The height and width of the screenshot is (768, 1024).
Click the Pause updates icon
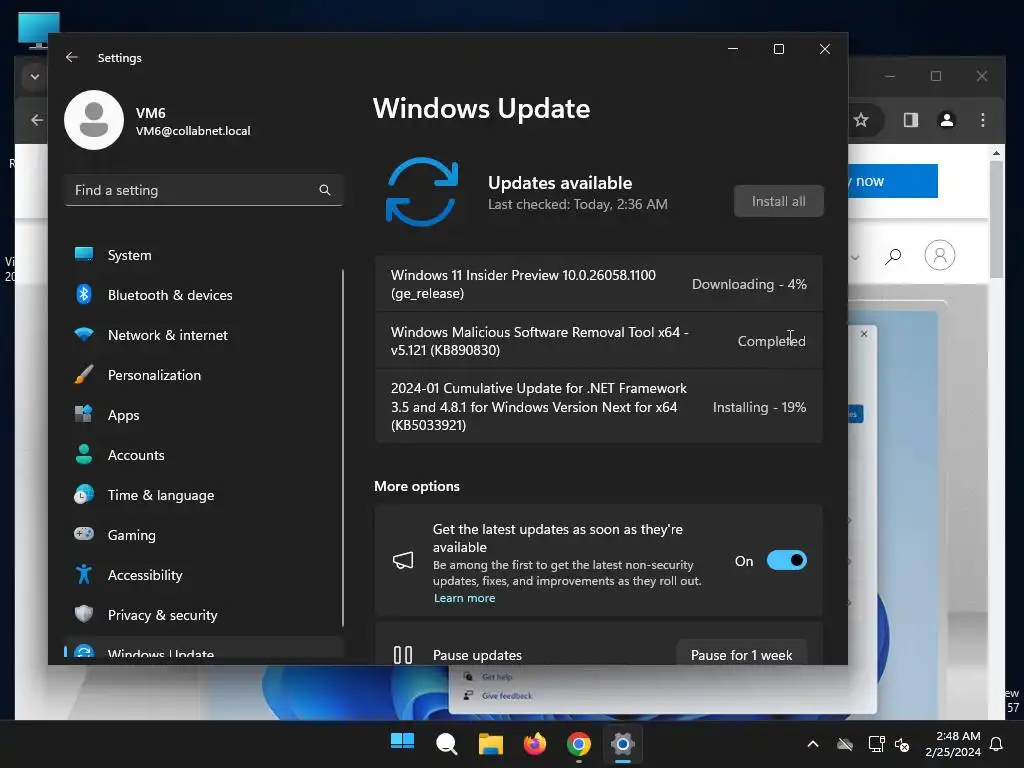coord(403,654)
